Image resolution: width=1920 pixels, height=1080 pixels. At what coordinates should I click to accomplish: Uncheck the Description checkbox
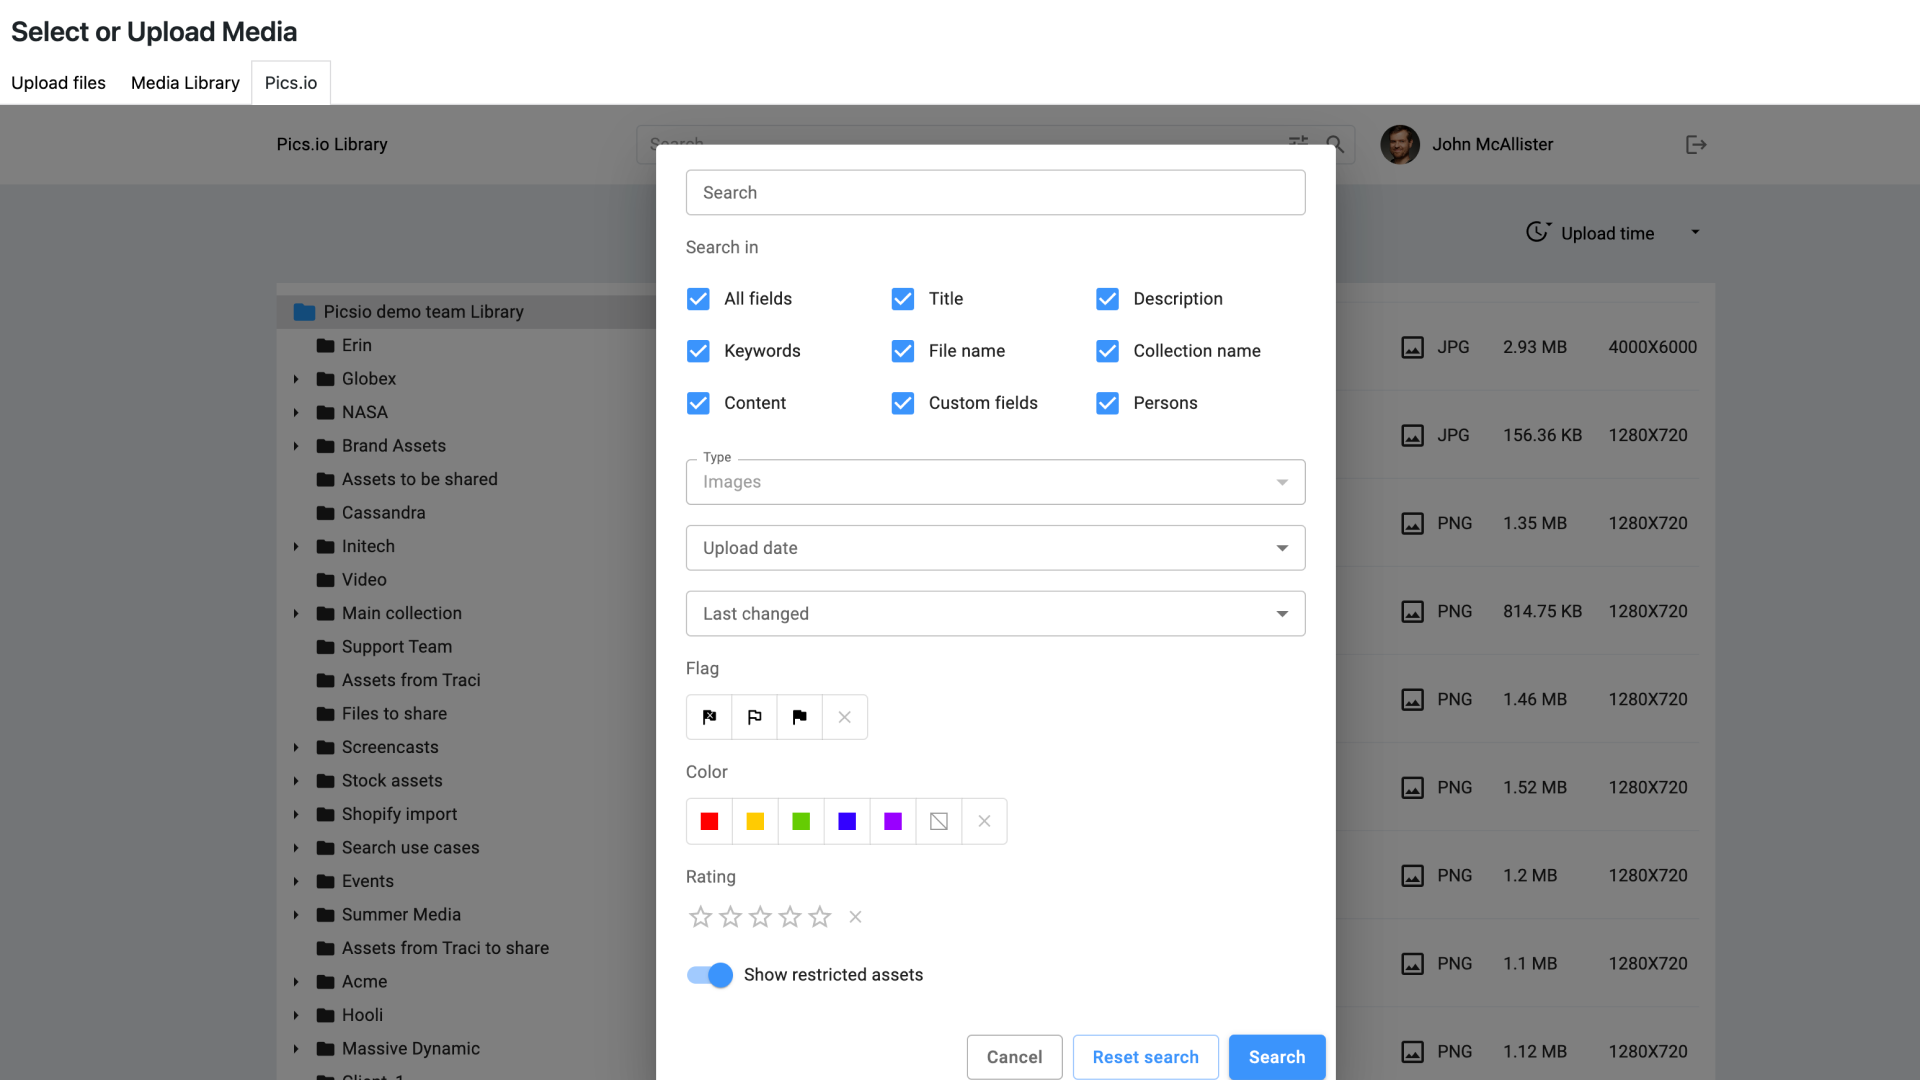[x=1107, y=299]
